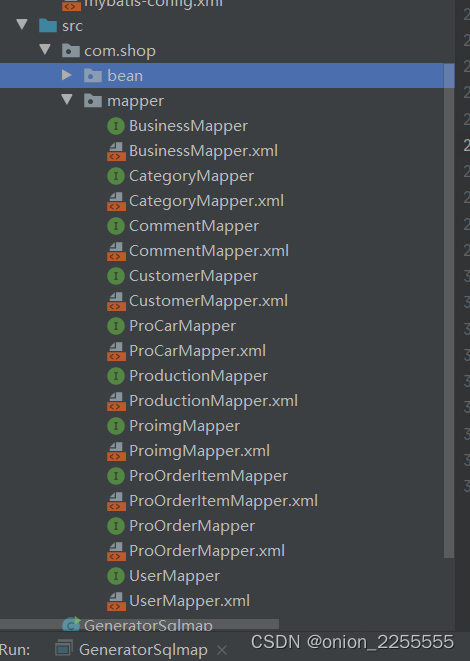Click the GeneratorSqlmap run tab icon

(x=64, y=650)
